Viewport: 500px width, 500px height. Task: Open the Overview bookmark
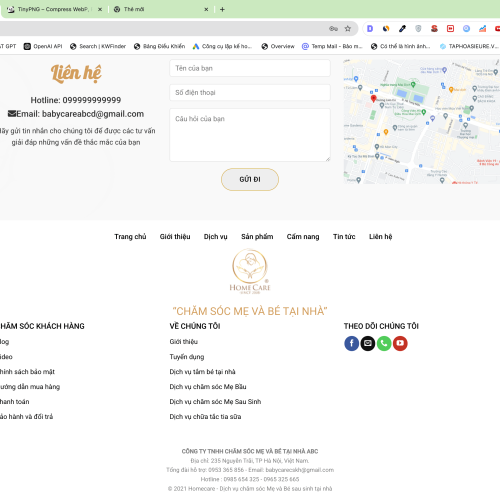[278, 46]
